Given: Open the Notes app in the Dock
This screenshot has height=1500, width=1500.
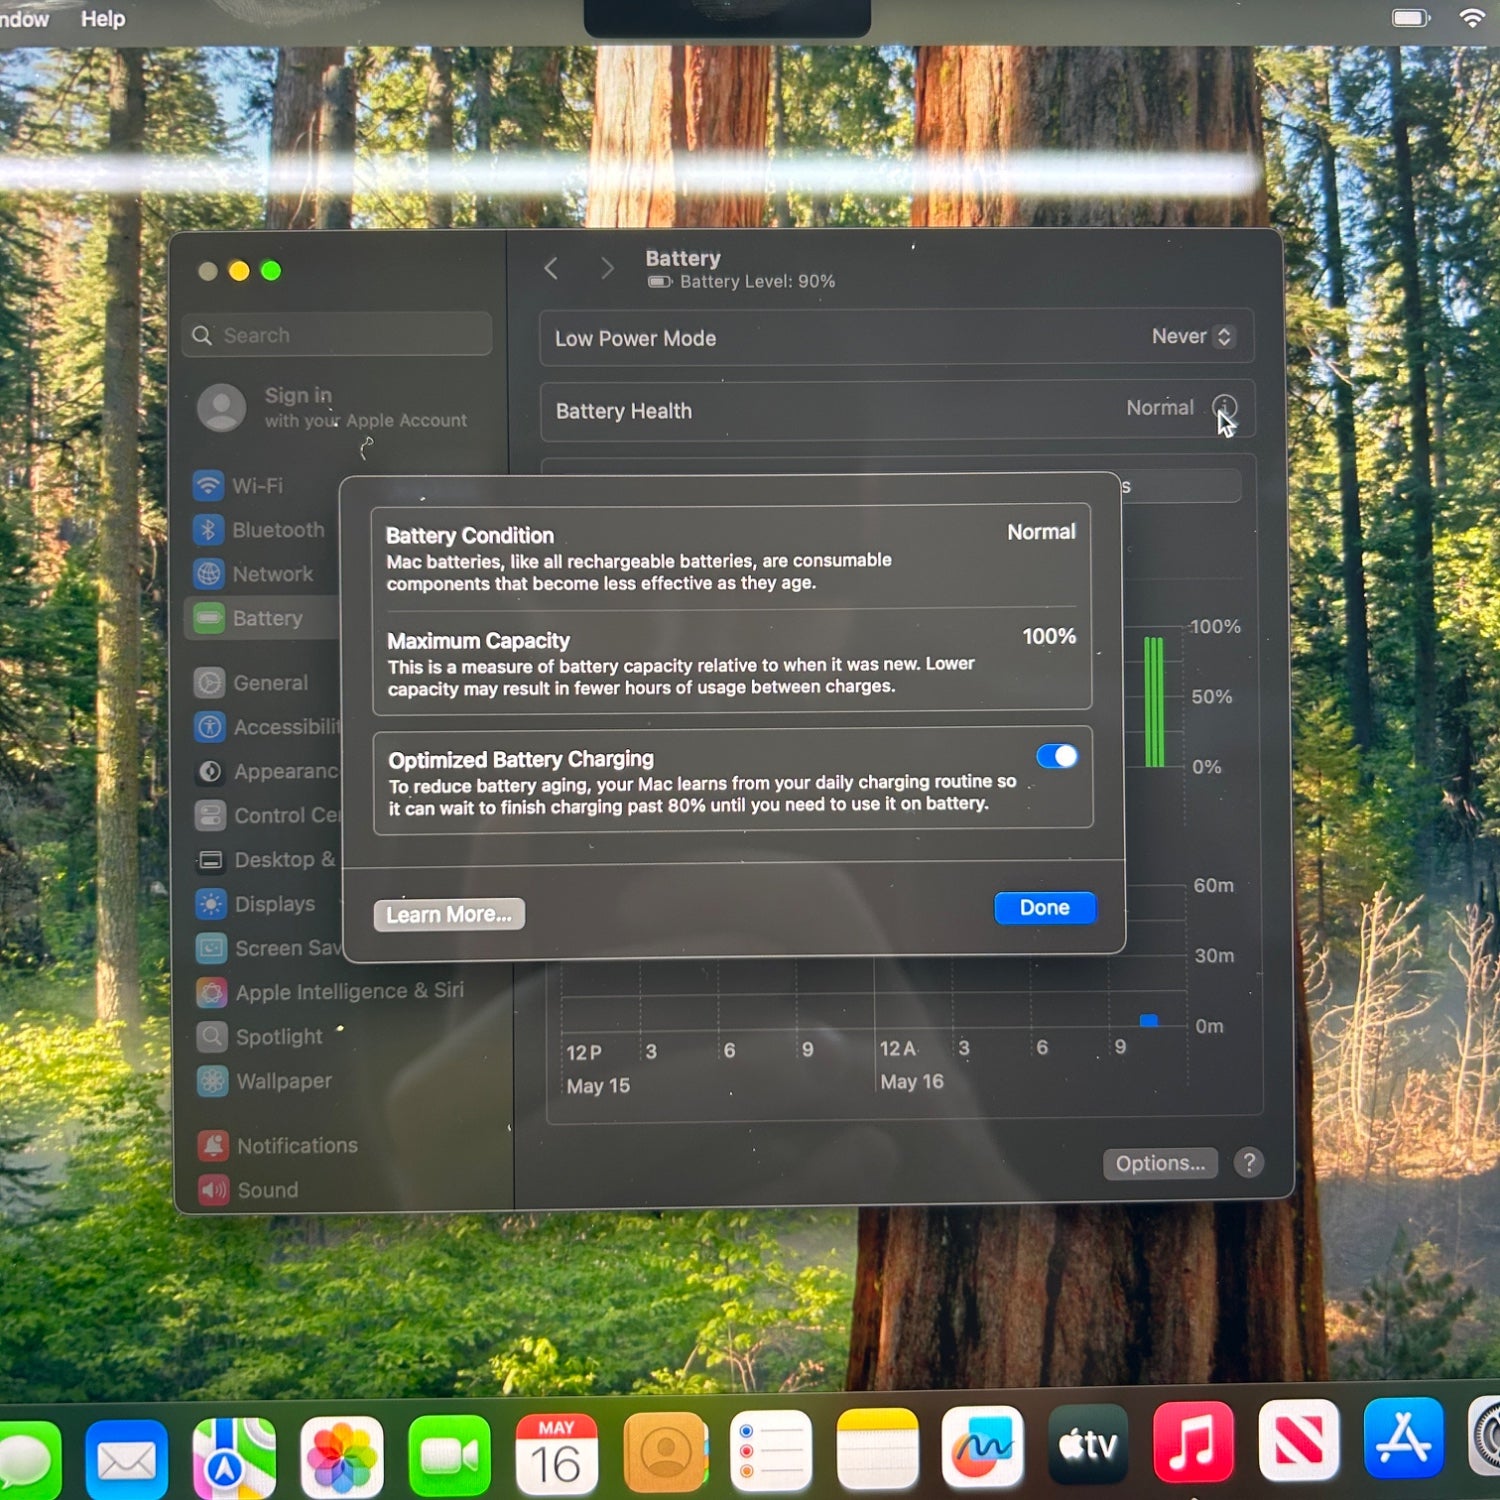Looking at the screenshot, I should [x=877, y=1447].
